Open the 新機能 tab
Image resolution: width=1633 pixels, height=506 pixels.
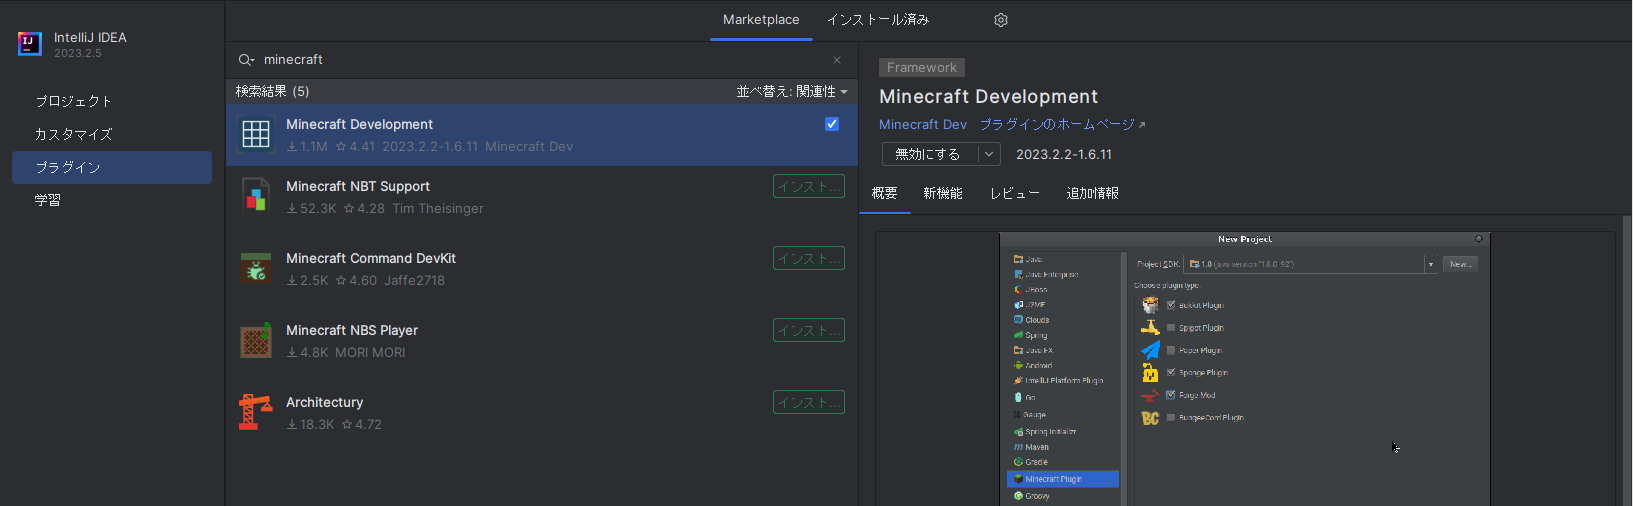coord(943,193)
